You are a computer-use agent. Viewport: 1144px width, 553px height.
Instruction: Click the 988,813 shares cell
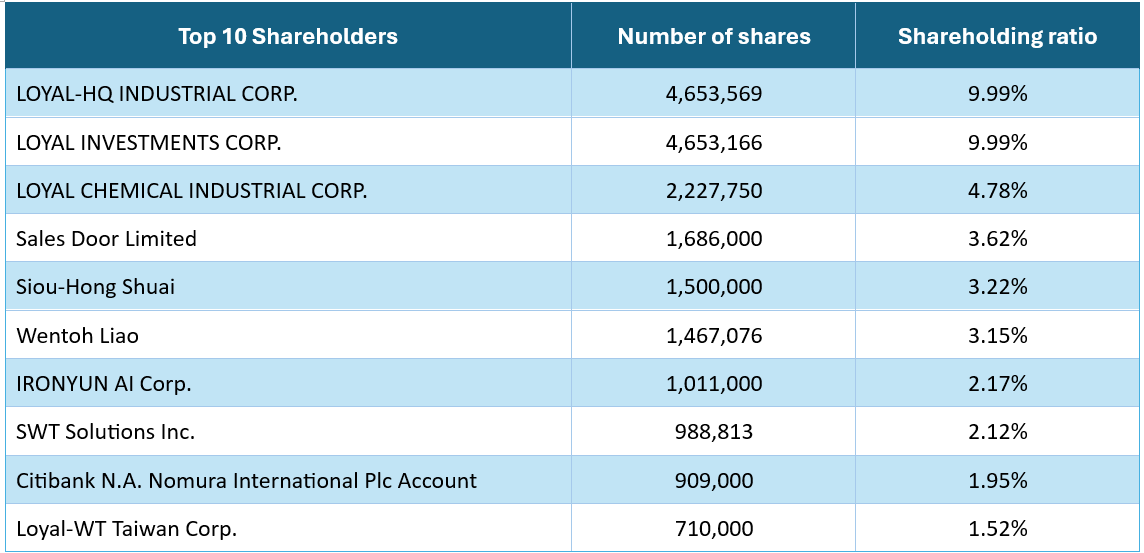tap(714, 432)
